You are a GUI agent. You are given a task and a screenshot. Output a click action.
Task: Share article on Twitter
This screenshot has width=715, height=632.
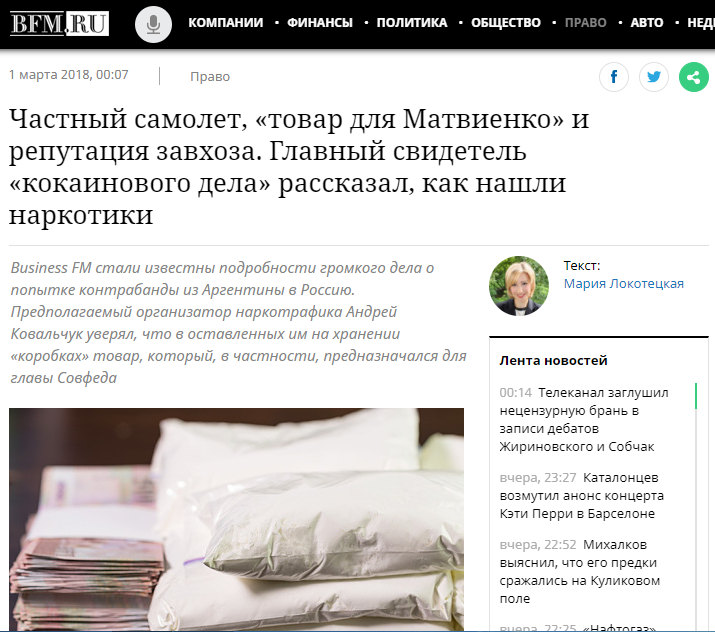click(x=653, y=77)
